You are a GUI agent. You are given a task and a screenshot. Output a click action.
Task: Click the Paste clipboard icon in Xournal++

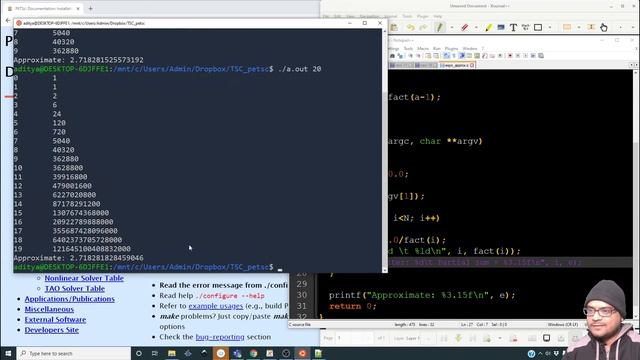(x=394, y=27)
